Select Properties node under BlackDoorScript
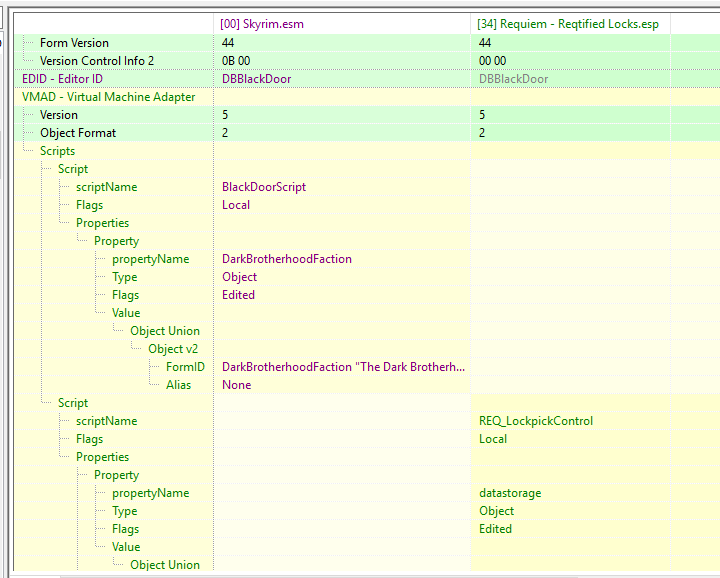 click(x=102, y=223)
